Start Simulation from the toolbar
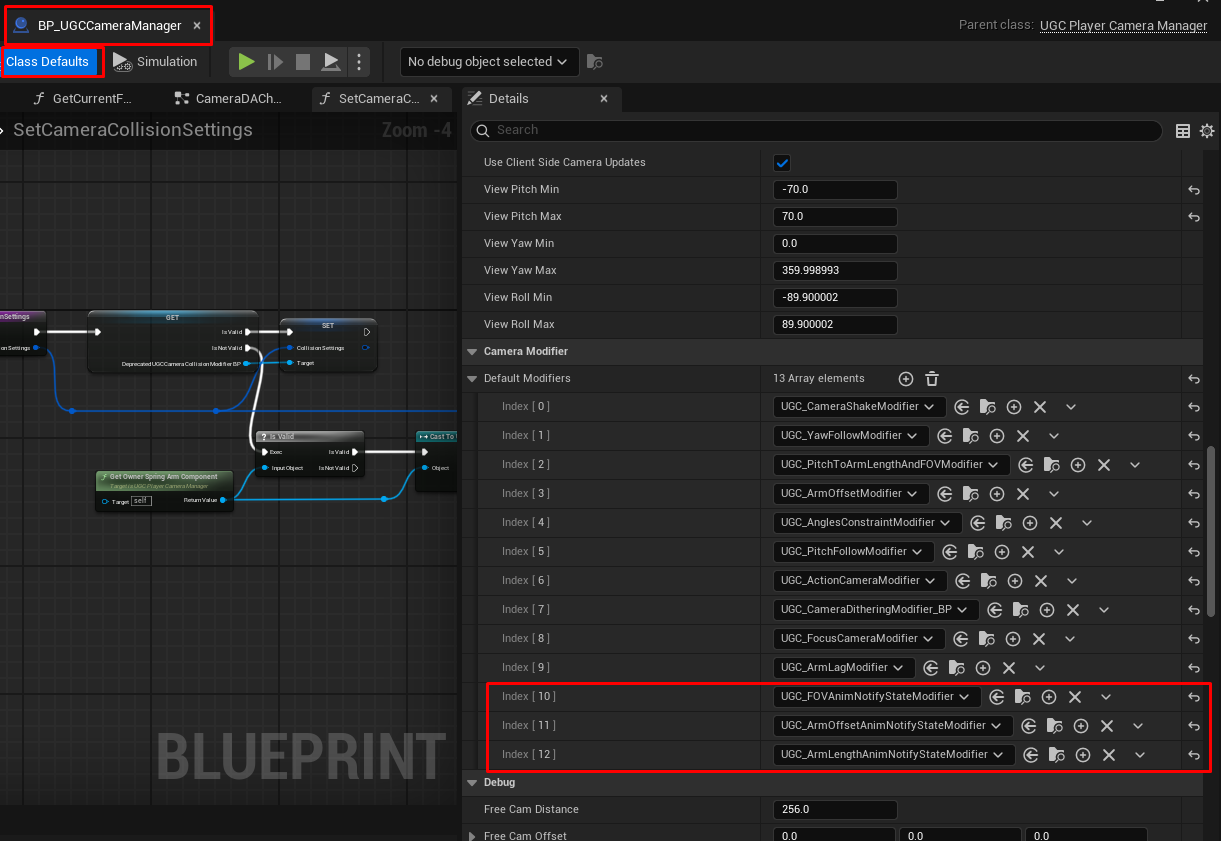 click(x=155, y=62)
